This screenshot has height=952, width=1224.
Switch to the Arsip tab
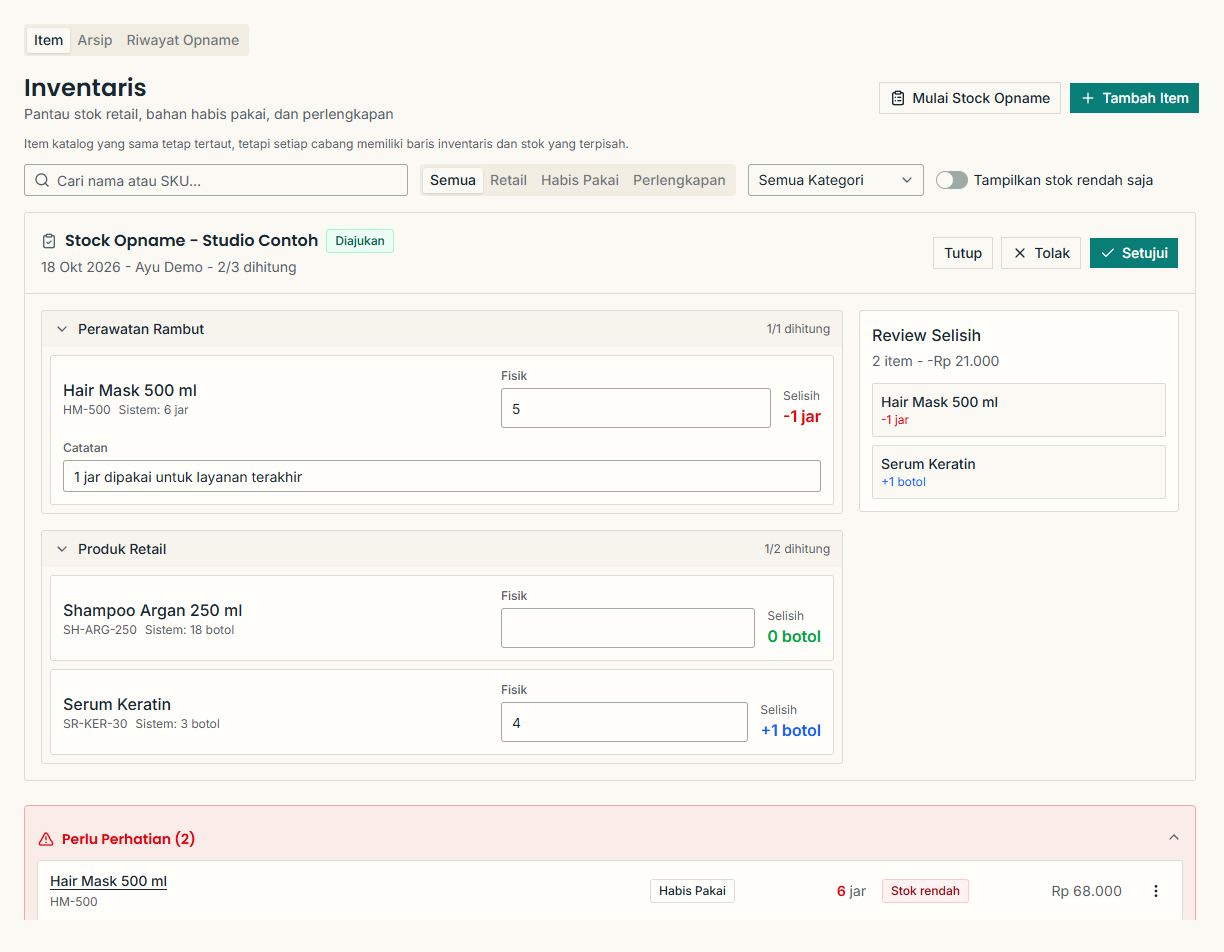coord(95,40)
